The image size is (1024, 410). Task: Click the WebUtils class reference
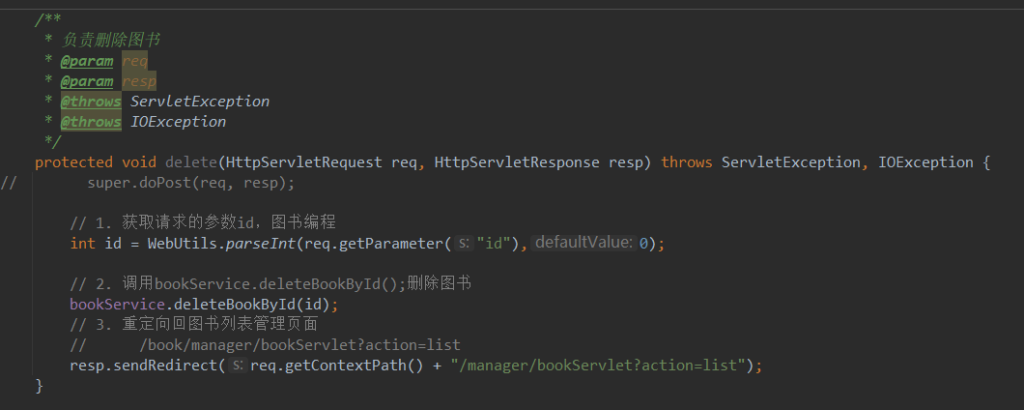[175, 243]
